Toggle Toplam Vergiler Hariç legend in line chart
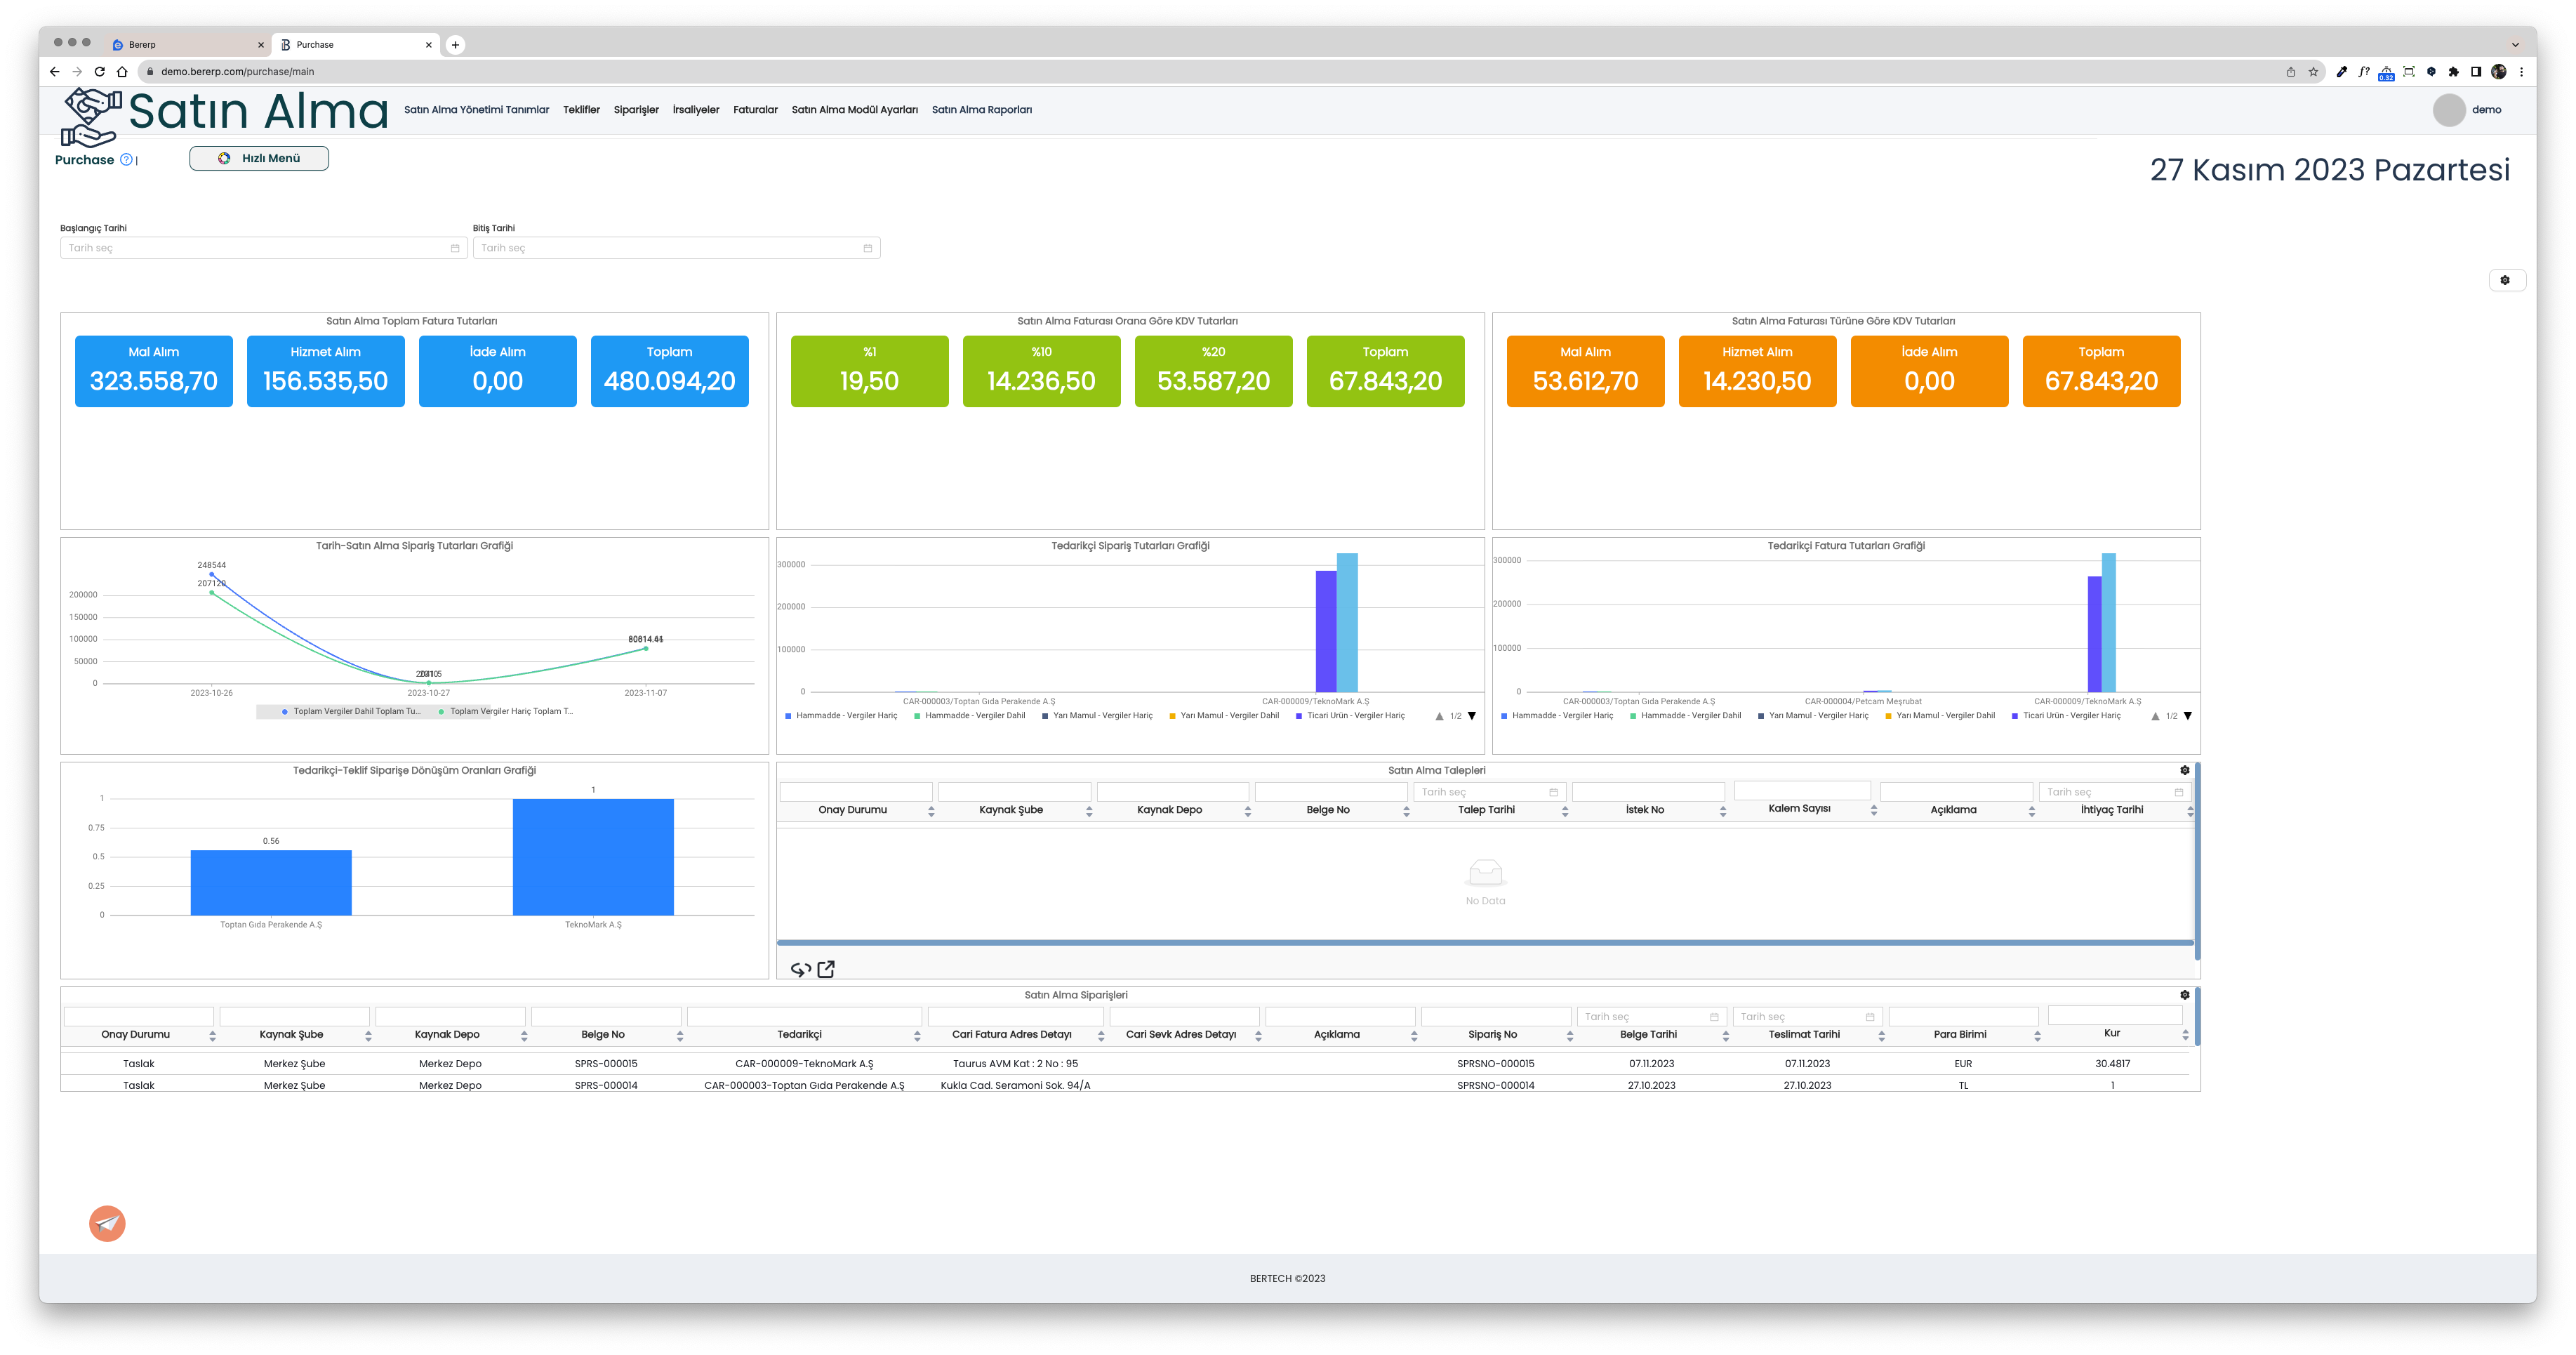 coord(506,713)
